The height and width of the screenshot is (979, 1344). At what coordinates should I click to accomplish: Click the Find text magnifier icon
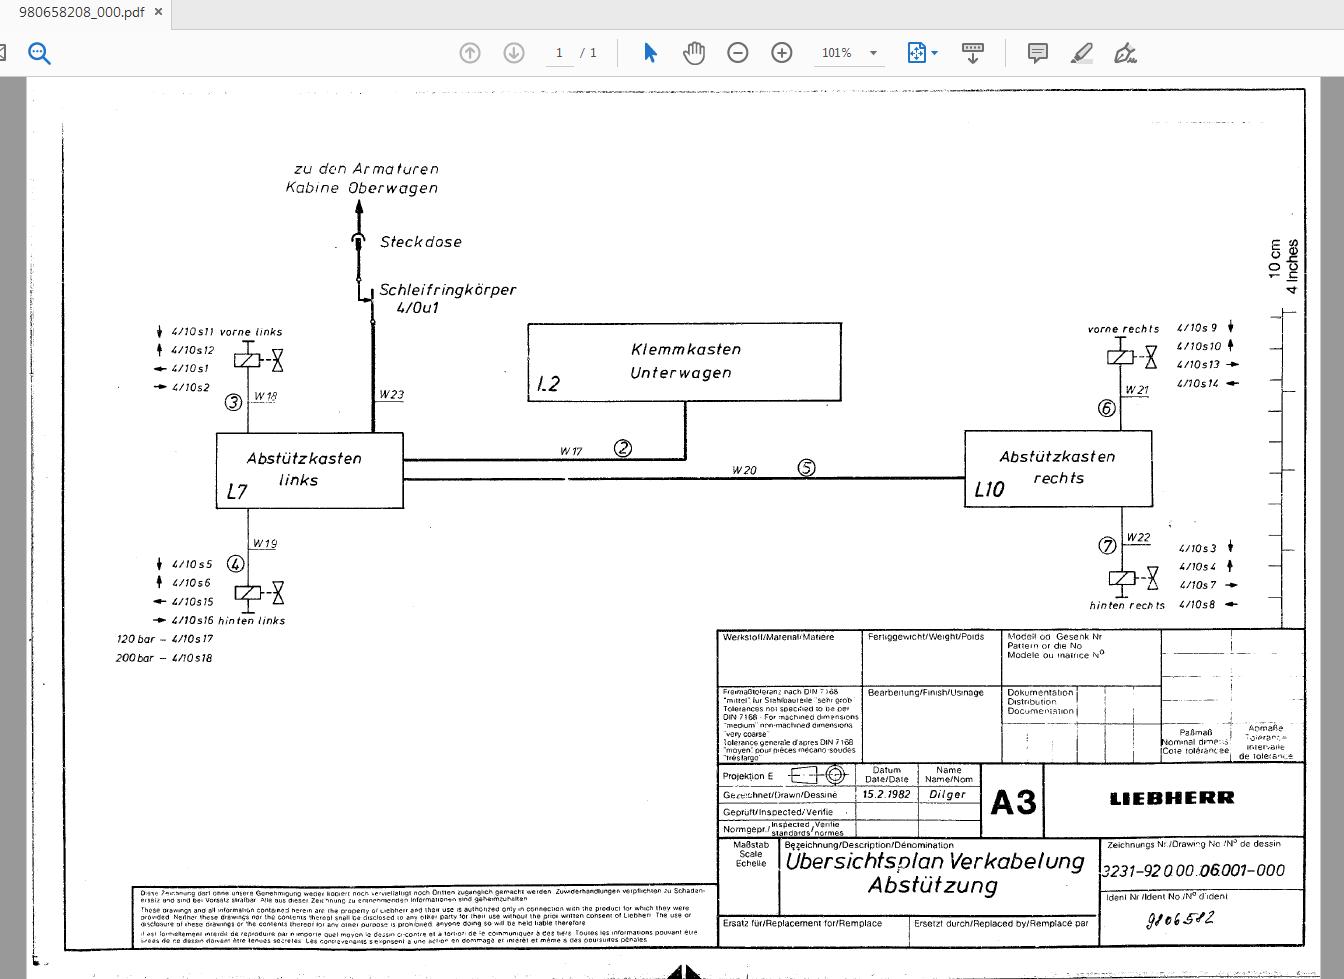(x=39, y=53)
